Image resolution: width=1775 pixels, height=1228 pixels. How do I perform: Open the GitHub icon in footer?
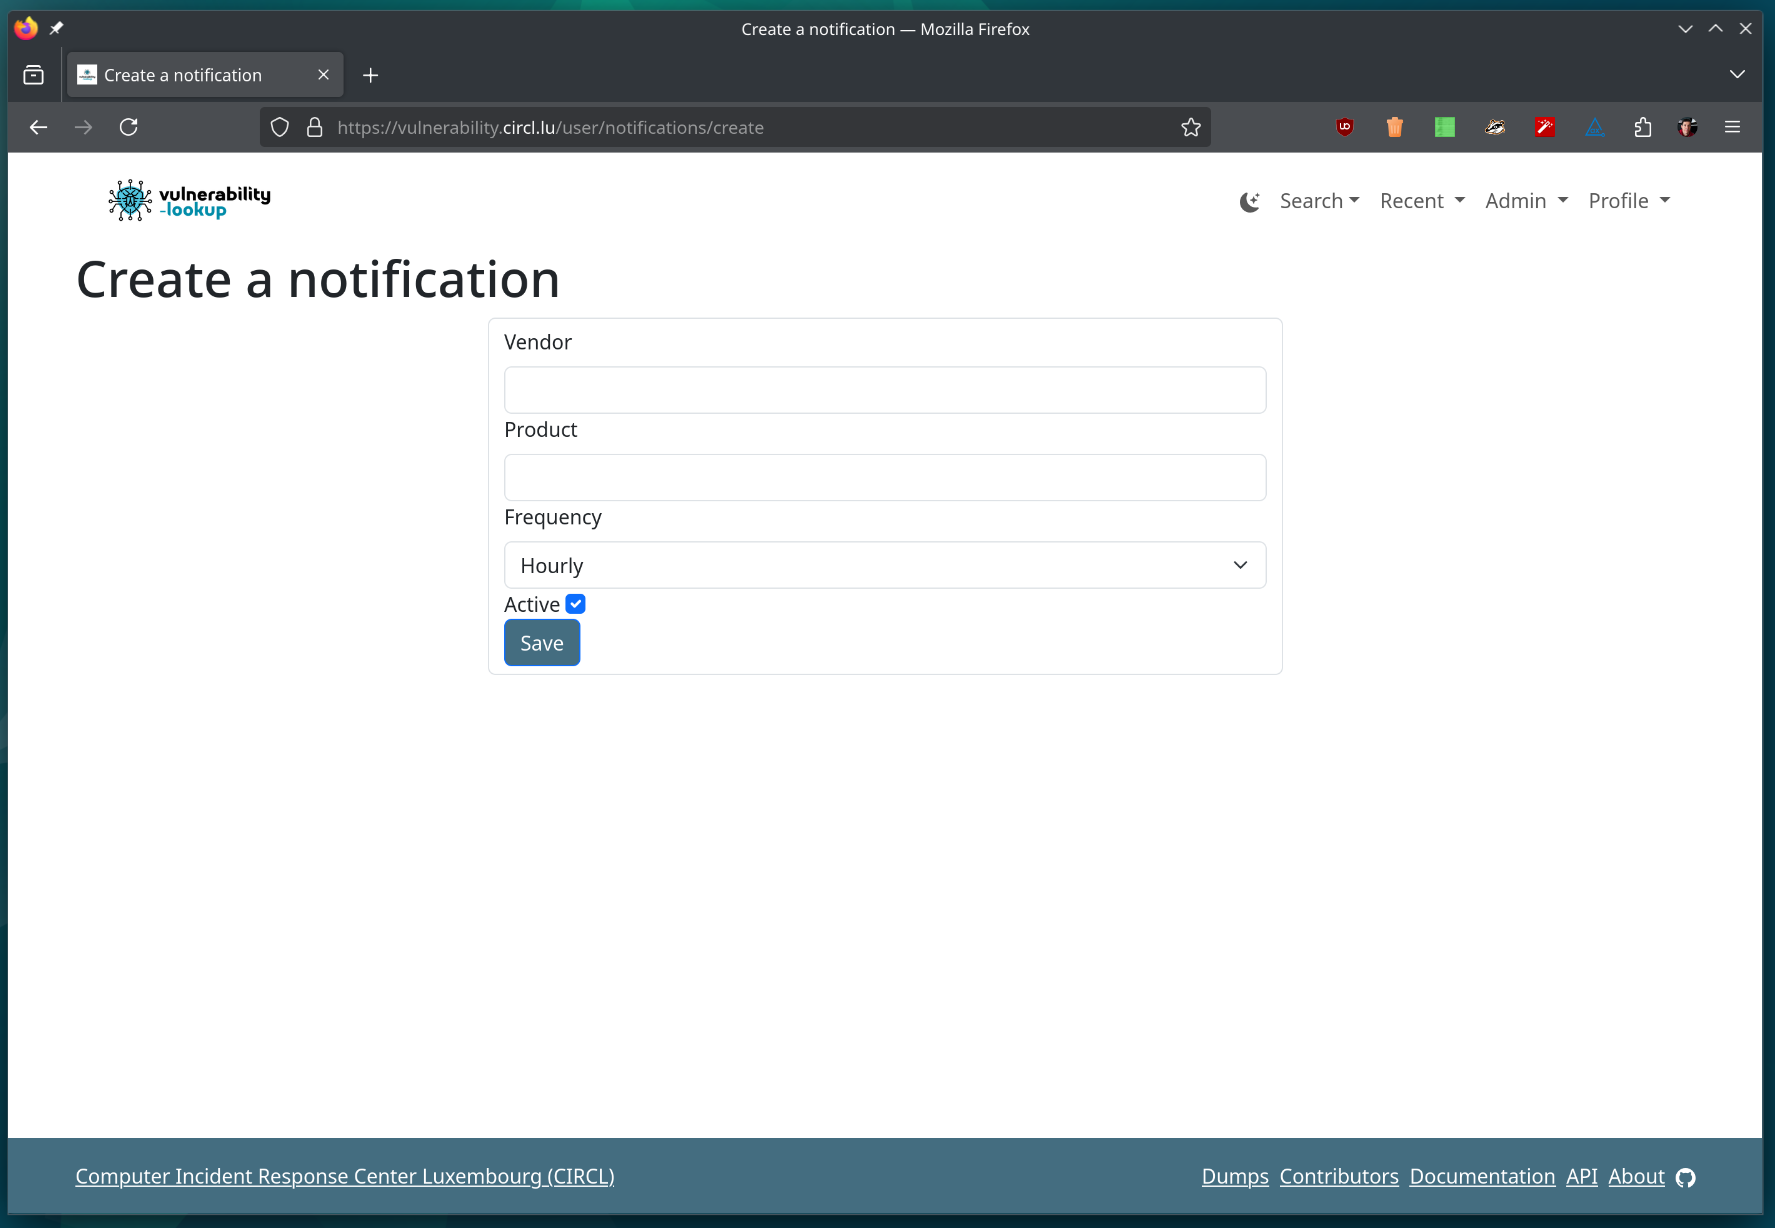point(1686,1178)
